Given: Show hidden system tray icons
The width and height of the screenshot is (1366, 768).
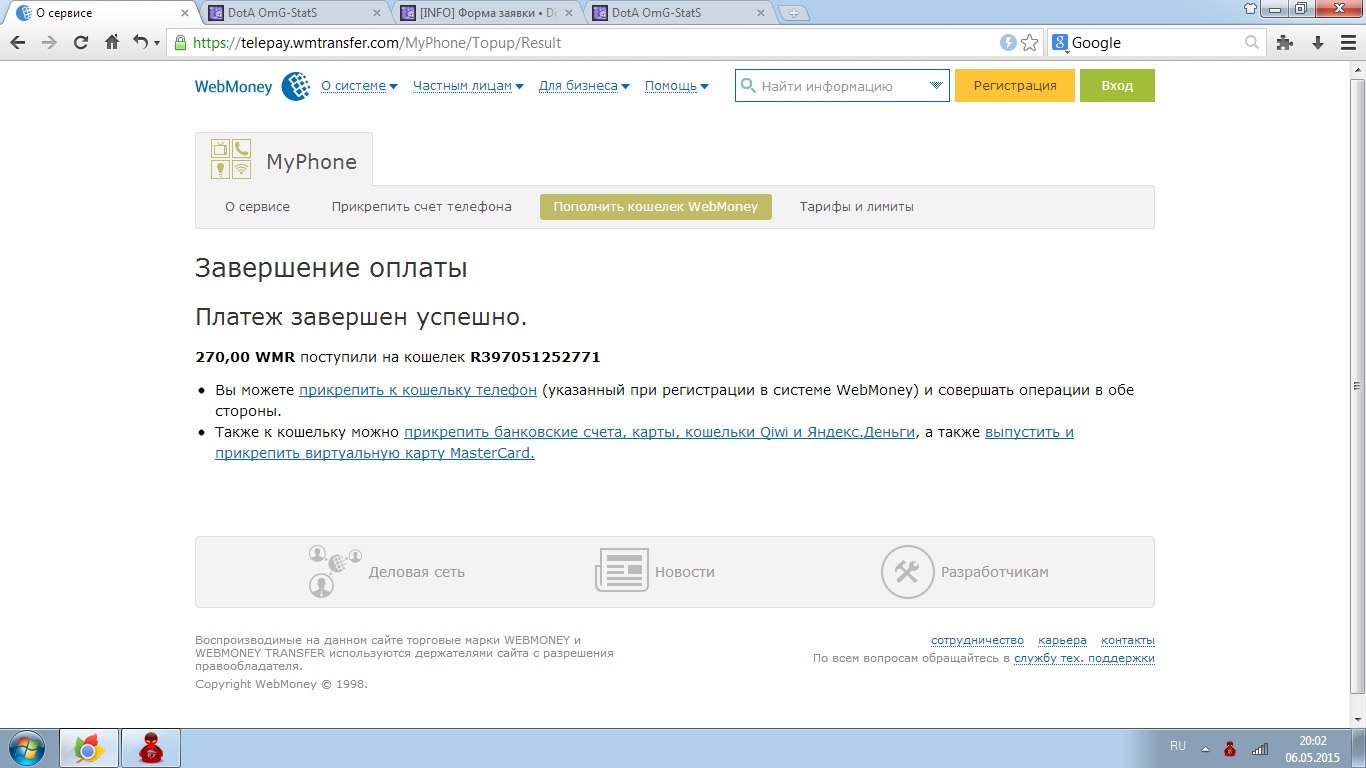Looking at the screenshot, I should 1205,748.
